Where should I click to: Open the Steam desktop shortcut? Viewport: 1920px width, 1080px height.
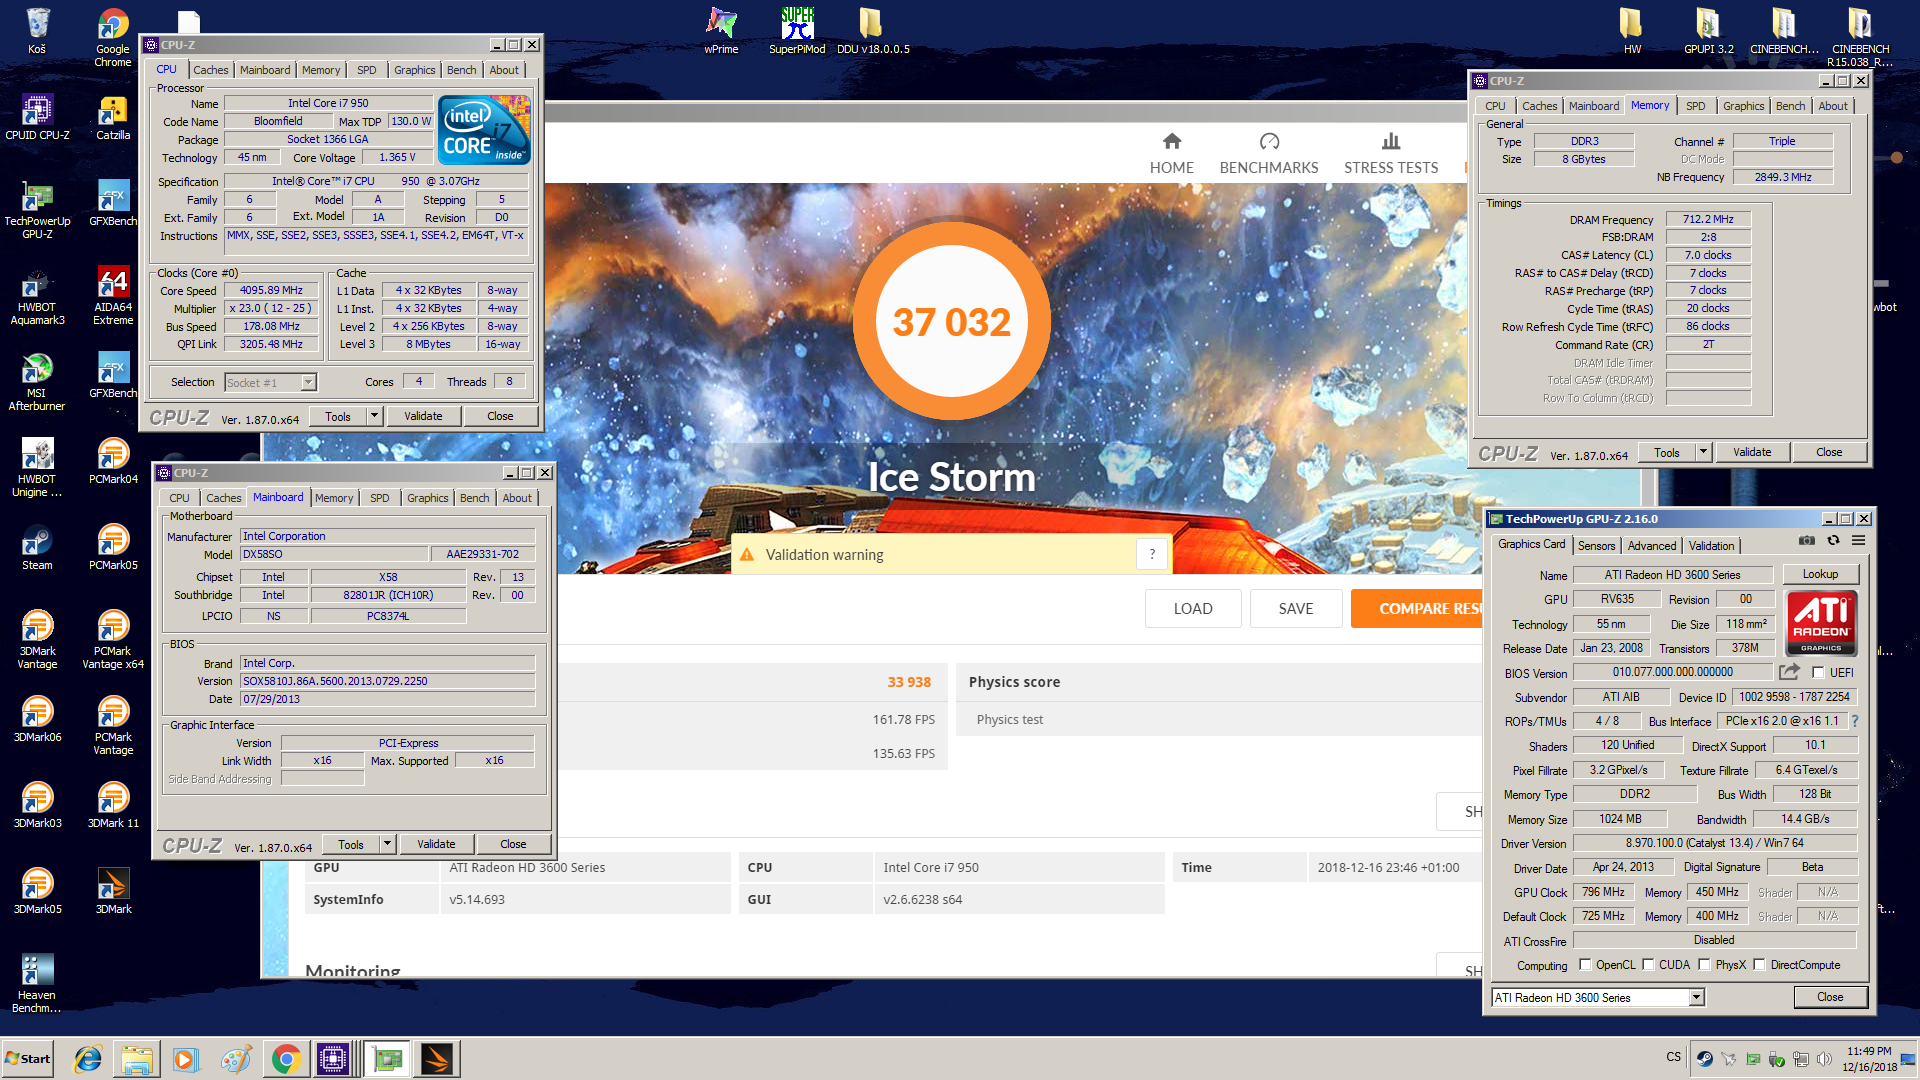[x=37, y=547]
